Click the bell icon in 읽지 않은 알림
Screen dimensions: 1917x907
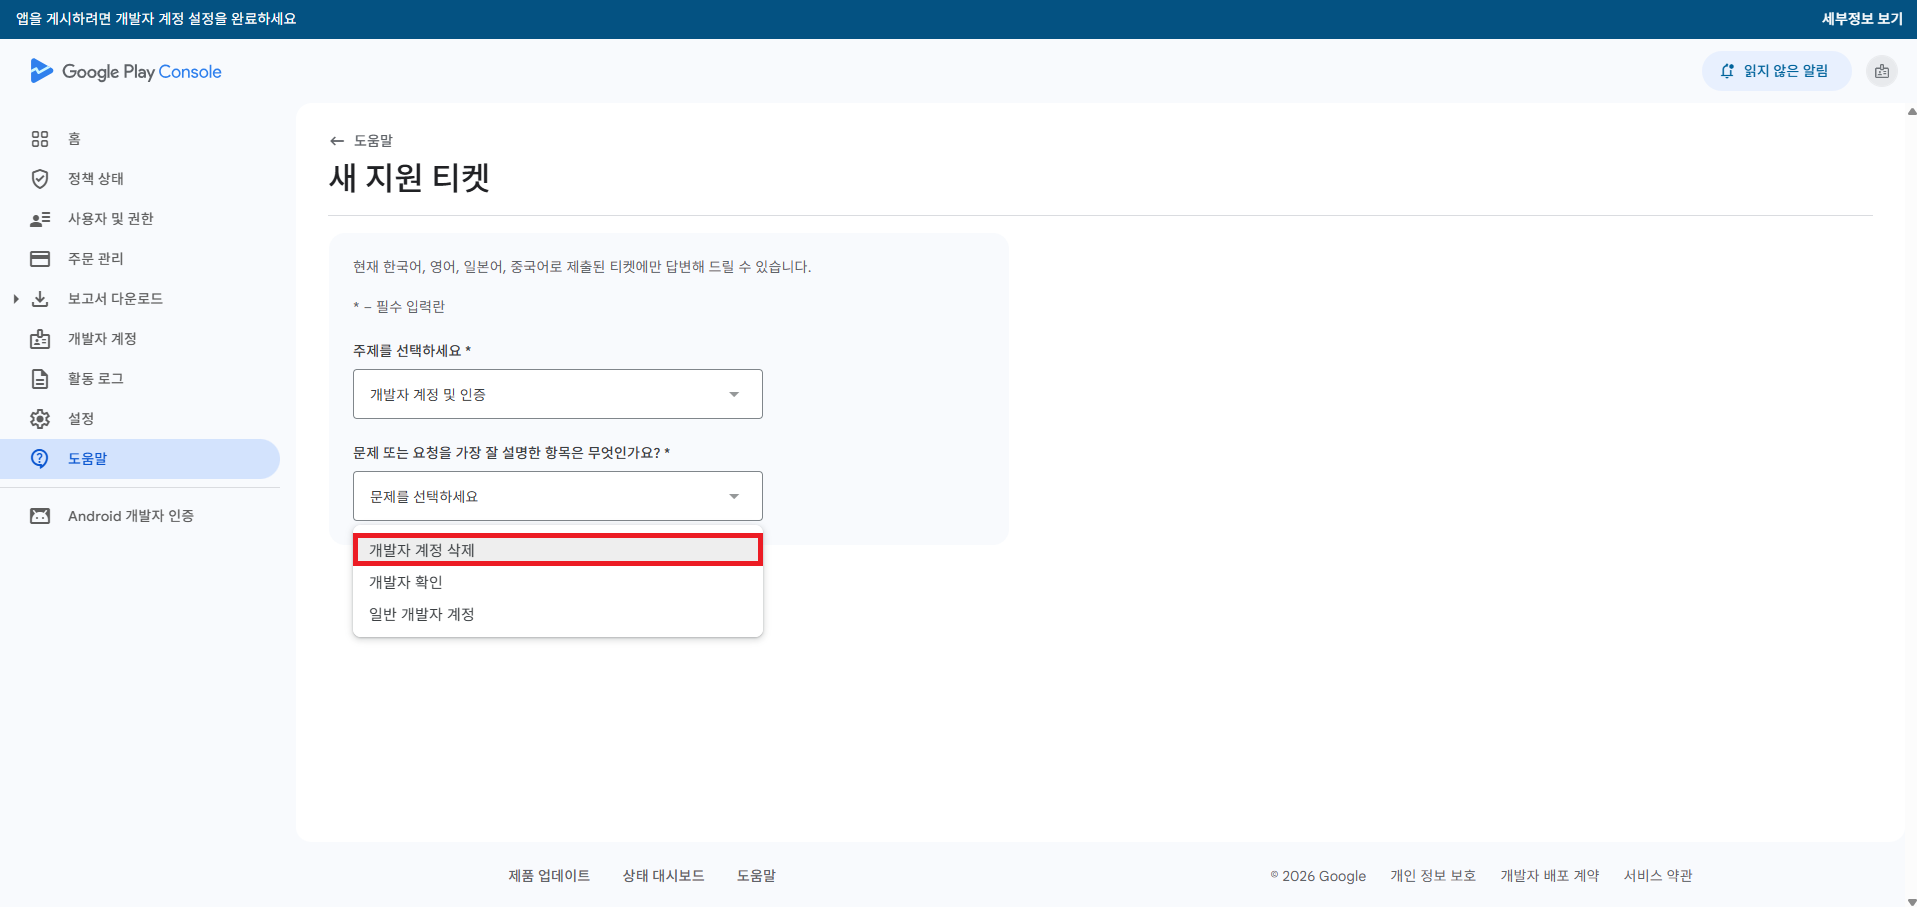1727,71
